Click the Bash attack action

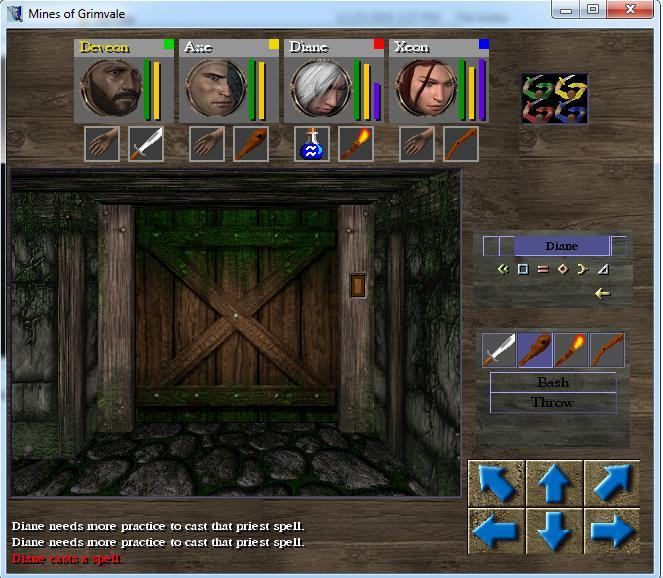coord(553,383)
